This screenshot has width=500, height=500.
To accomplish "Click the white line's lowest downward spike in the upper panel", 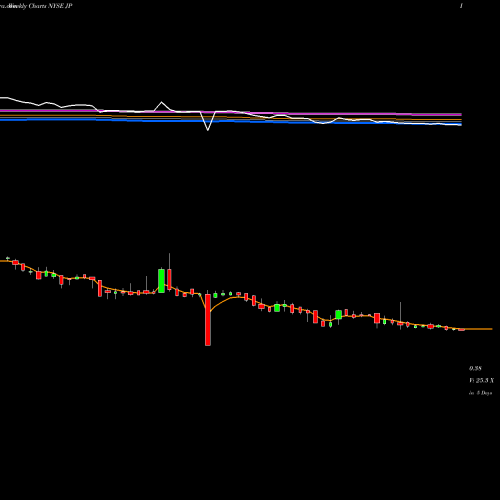I will tap(208, 130).
